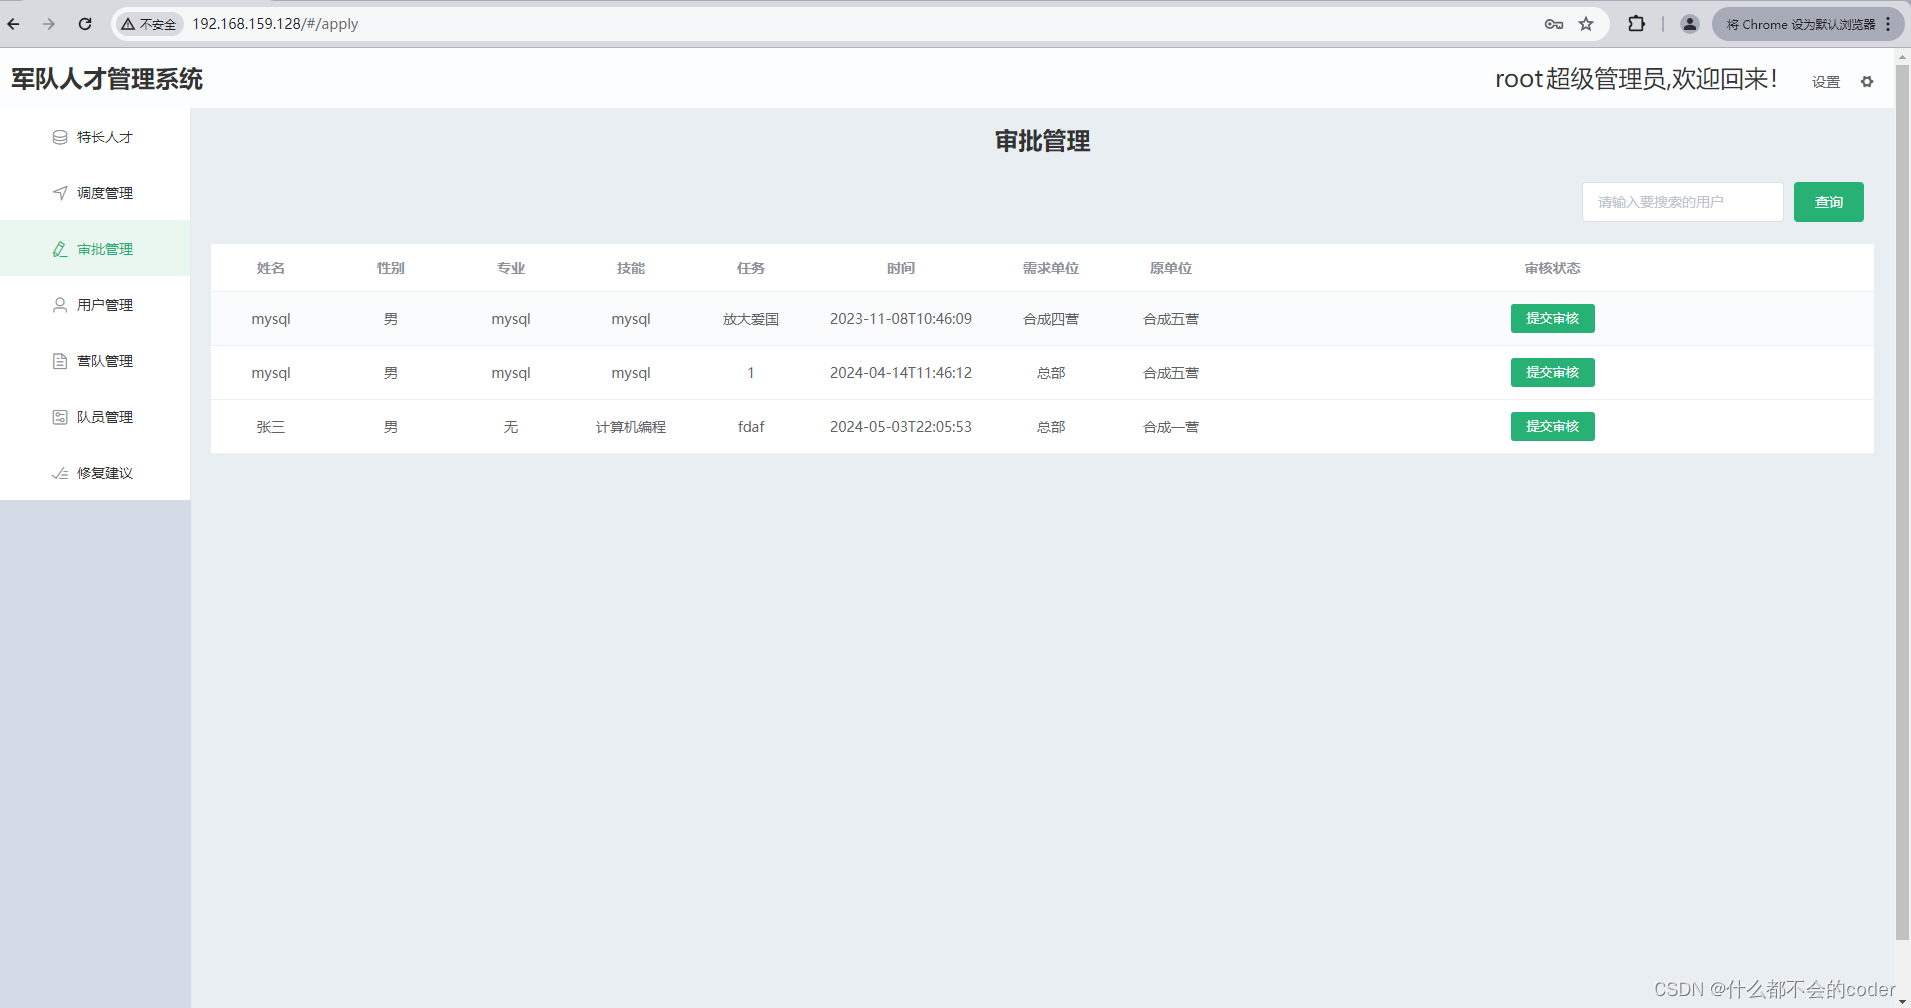Image resolution: width=1911 pixels, height=1008 pixels.
Task: Bookmark this page with the star icon
Action: click(x=1586, y=24)
